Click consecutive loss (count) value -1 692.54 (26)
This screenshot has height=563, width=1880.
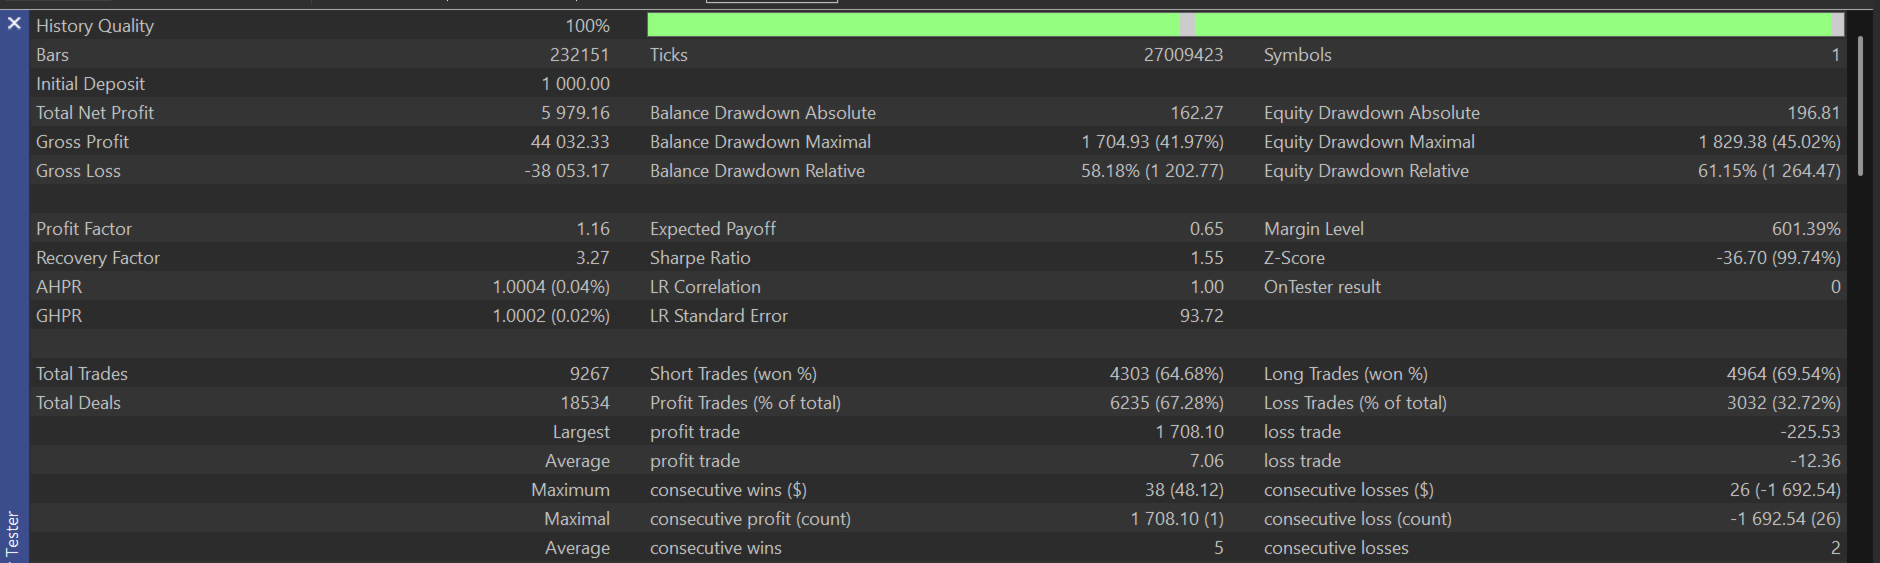tap(1785, 519)
